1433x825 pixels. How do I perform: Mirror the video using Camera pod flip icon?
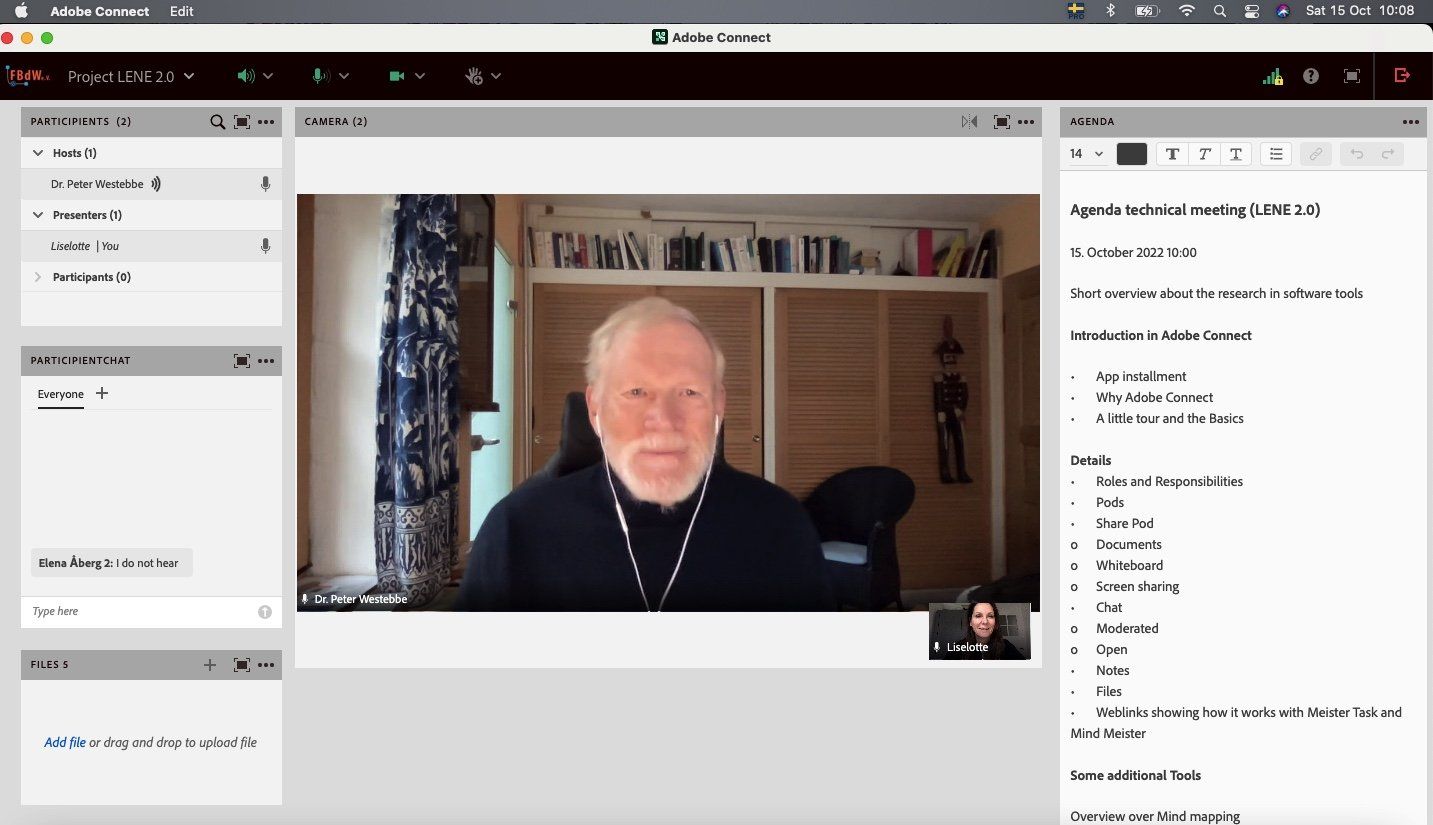[x=969, y=122]
